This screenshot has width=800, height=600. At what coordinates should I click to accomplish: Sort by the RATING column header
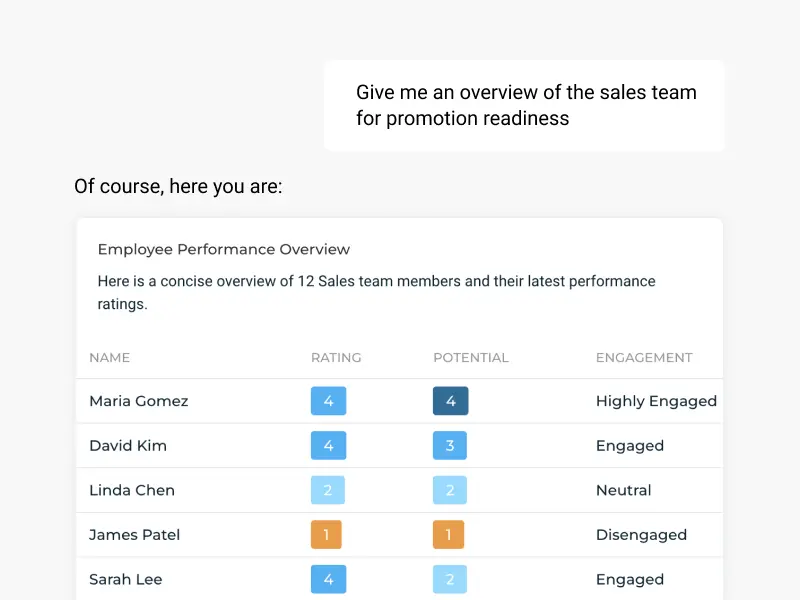(x=336, y=358)
